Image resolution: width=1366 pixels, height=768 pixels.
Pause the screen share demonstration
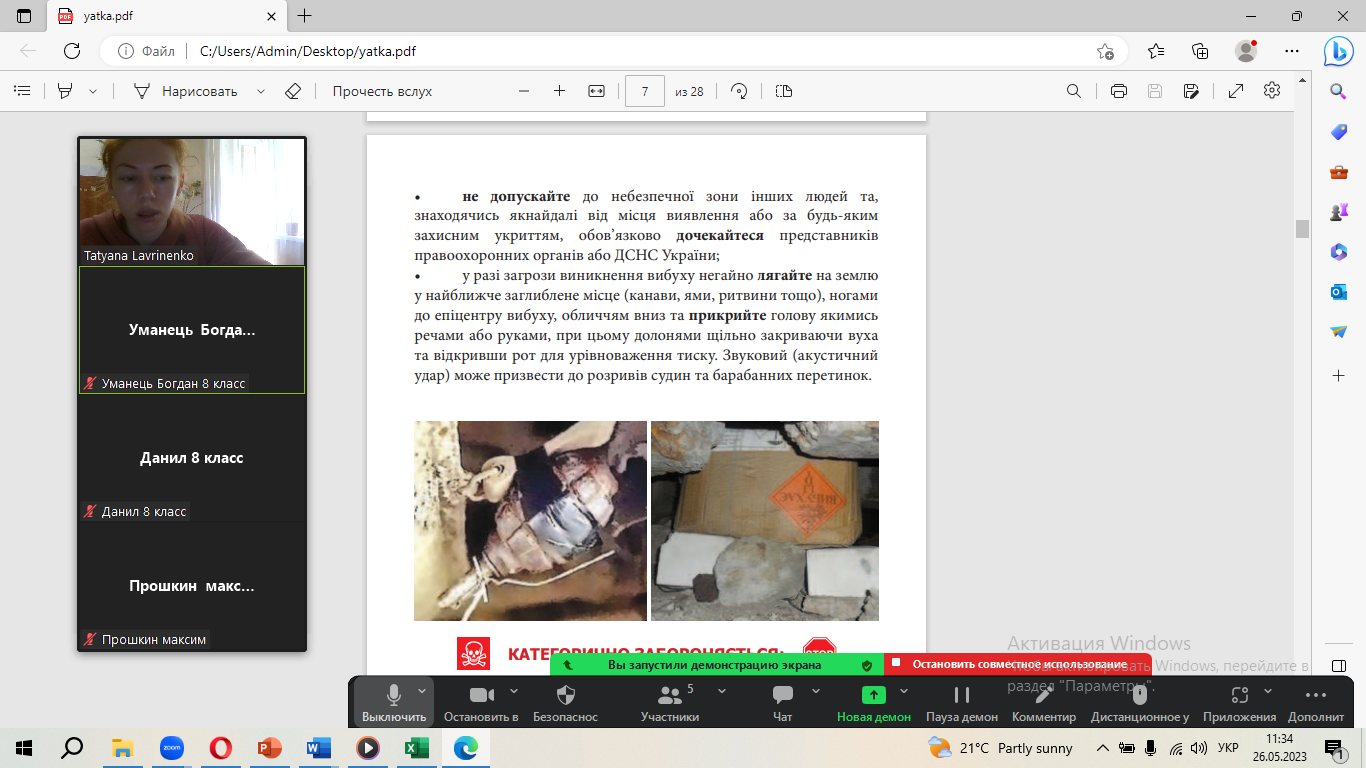(962, 702)
